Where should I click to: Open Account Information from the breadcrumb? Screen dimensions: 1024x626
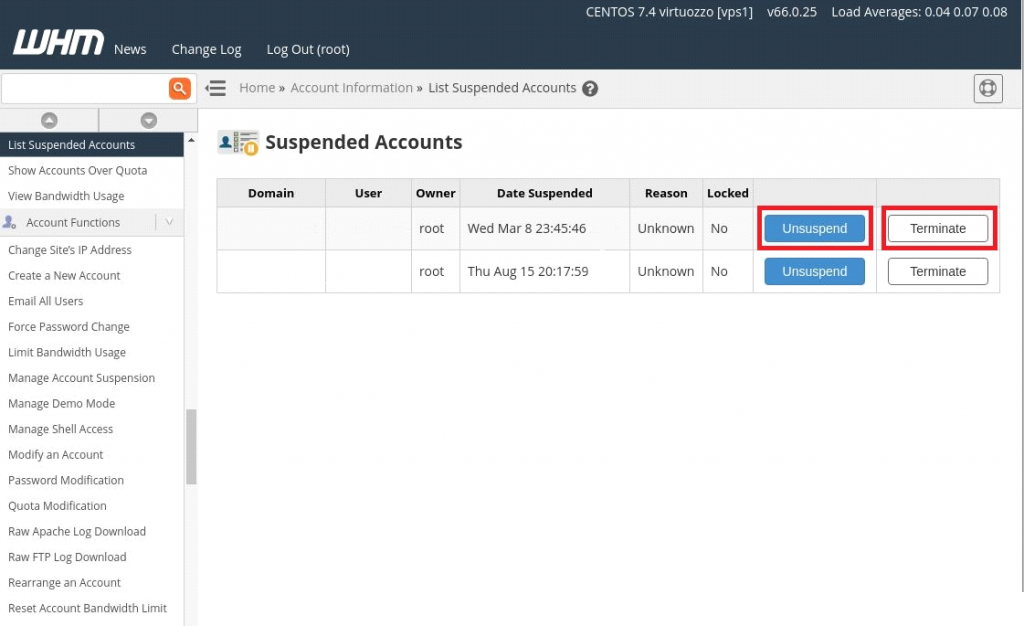click(x=351, y=88)
